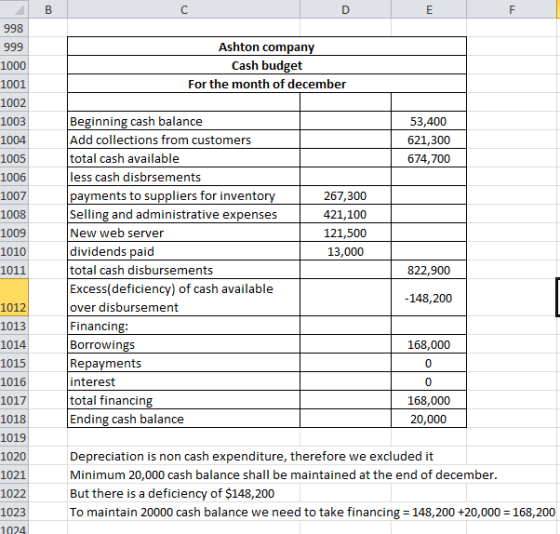
Task: Select the 121,500 value cell
Action: pos(345,233)
